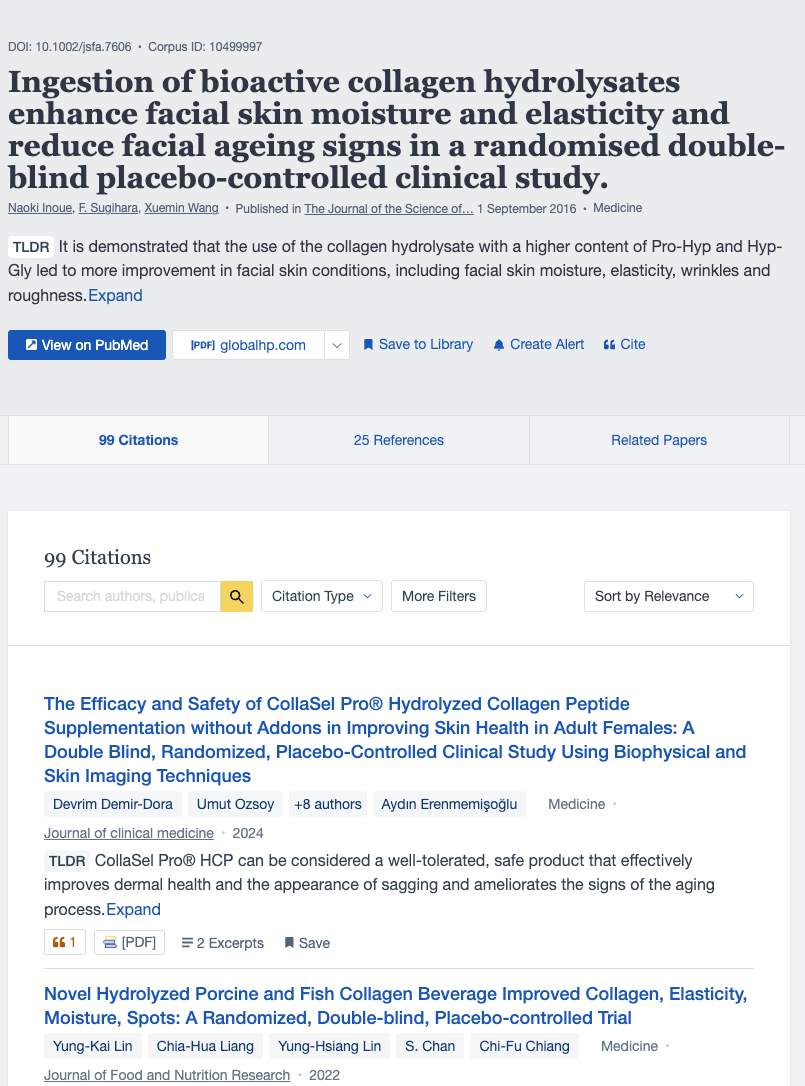Open the [PDF] link for CollaSel paper

130,942
